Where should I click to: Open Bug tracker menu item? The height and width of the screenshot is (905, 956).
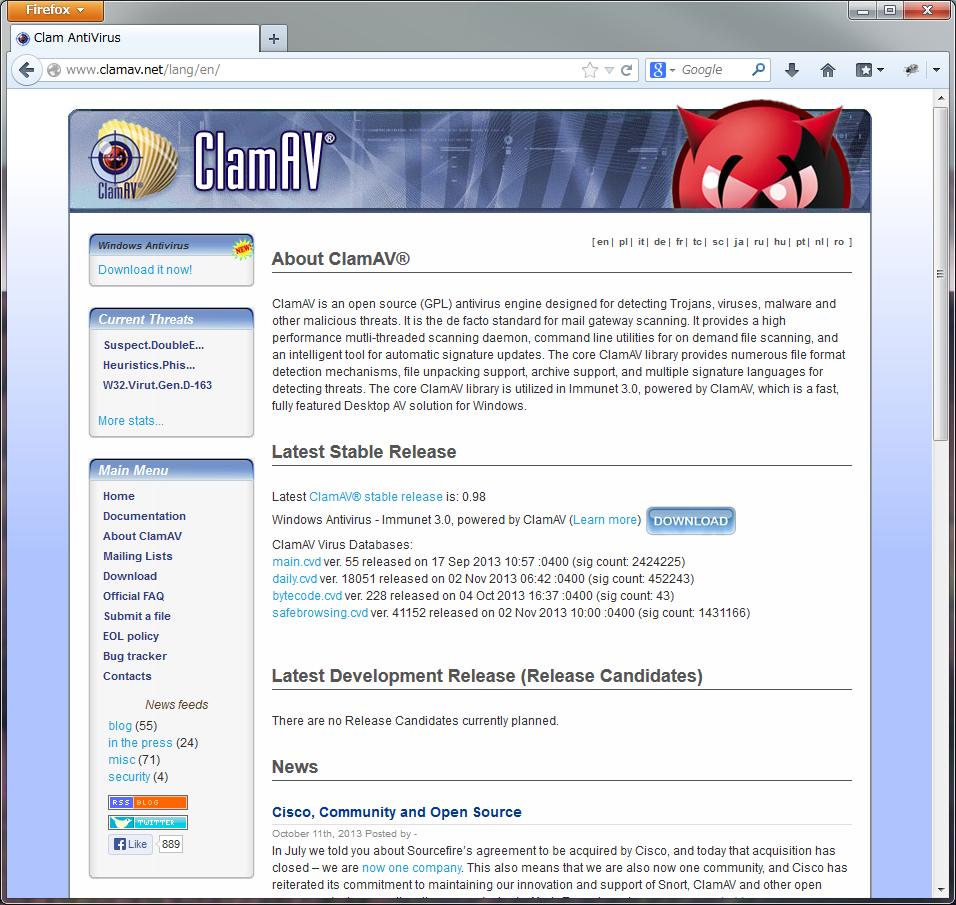[x=135, y=657]
